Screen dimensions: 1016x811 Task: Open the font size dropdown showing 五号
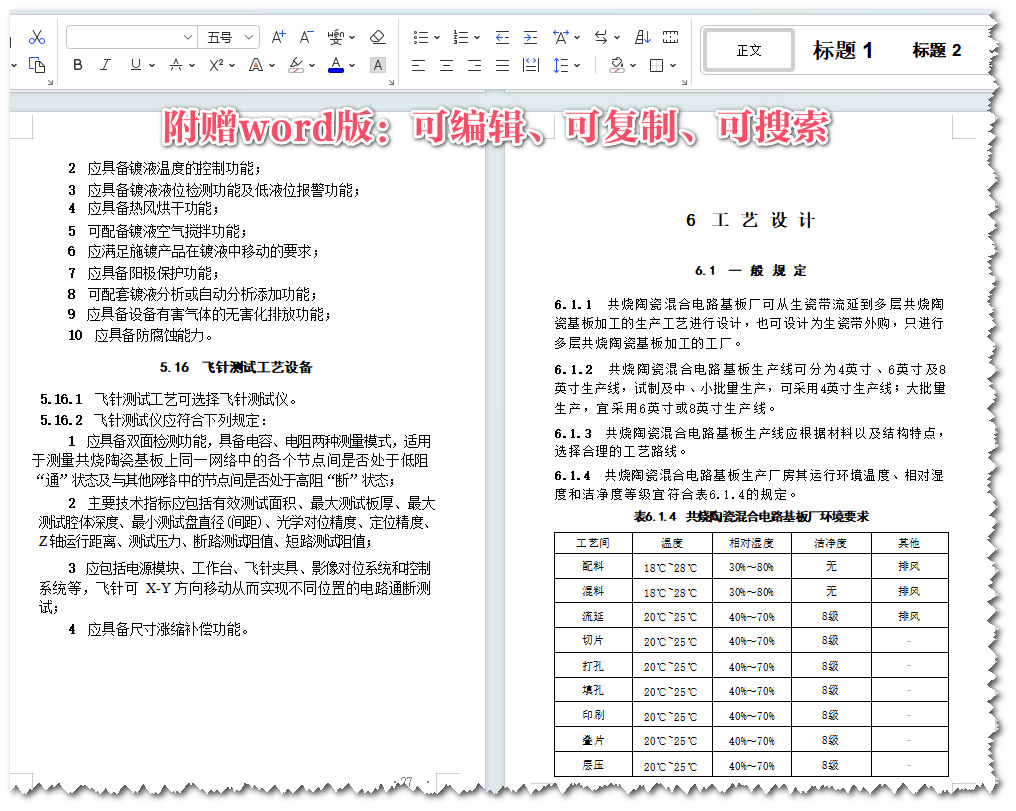pos(221,37)
